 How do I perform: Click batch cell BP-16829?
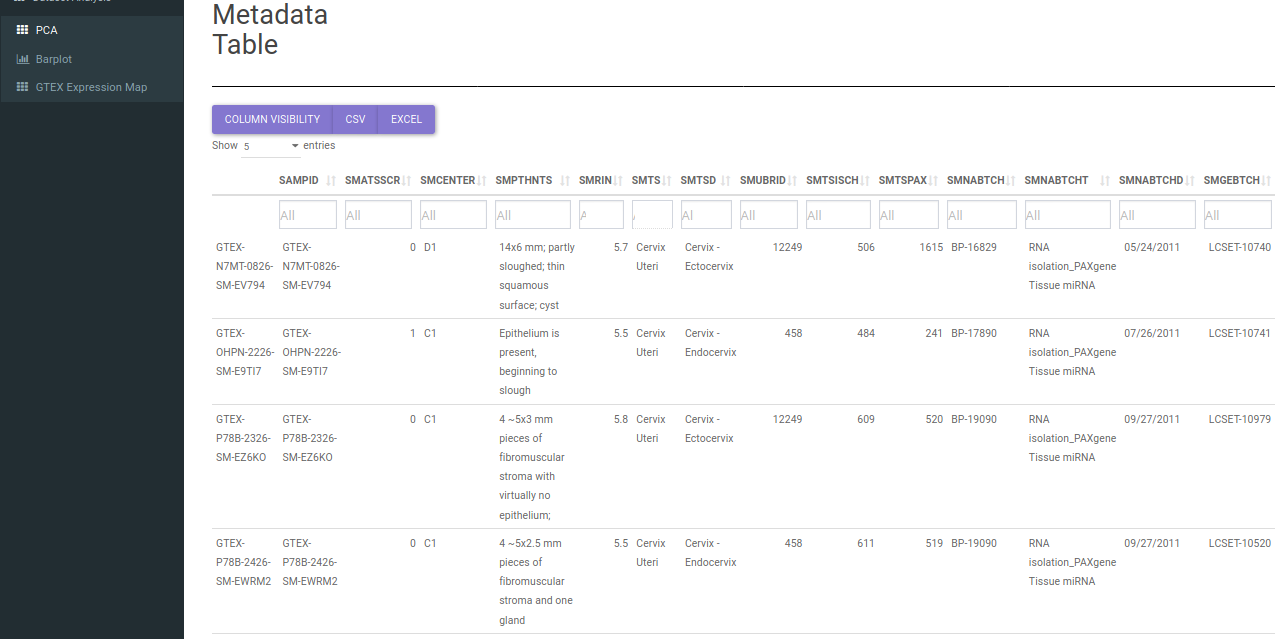tap(974, 247)
